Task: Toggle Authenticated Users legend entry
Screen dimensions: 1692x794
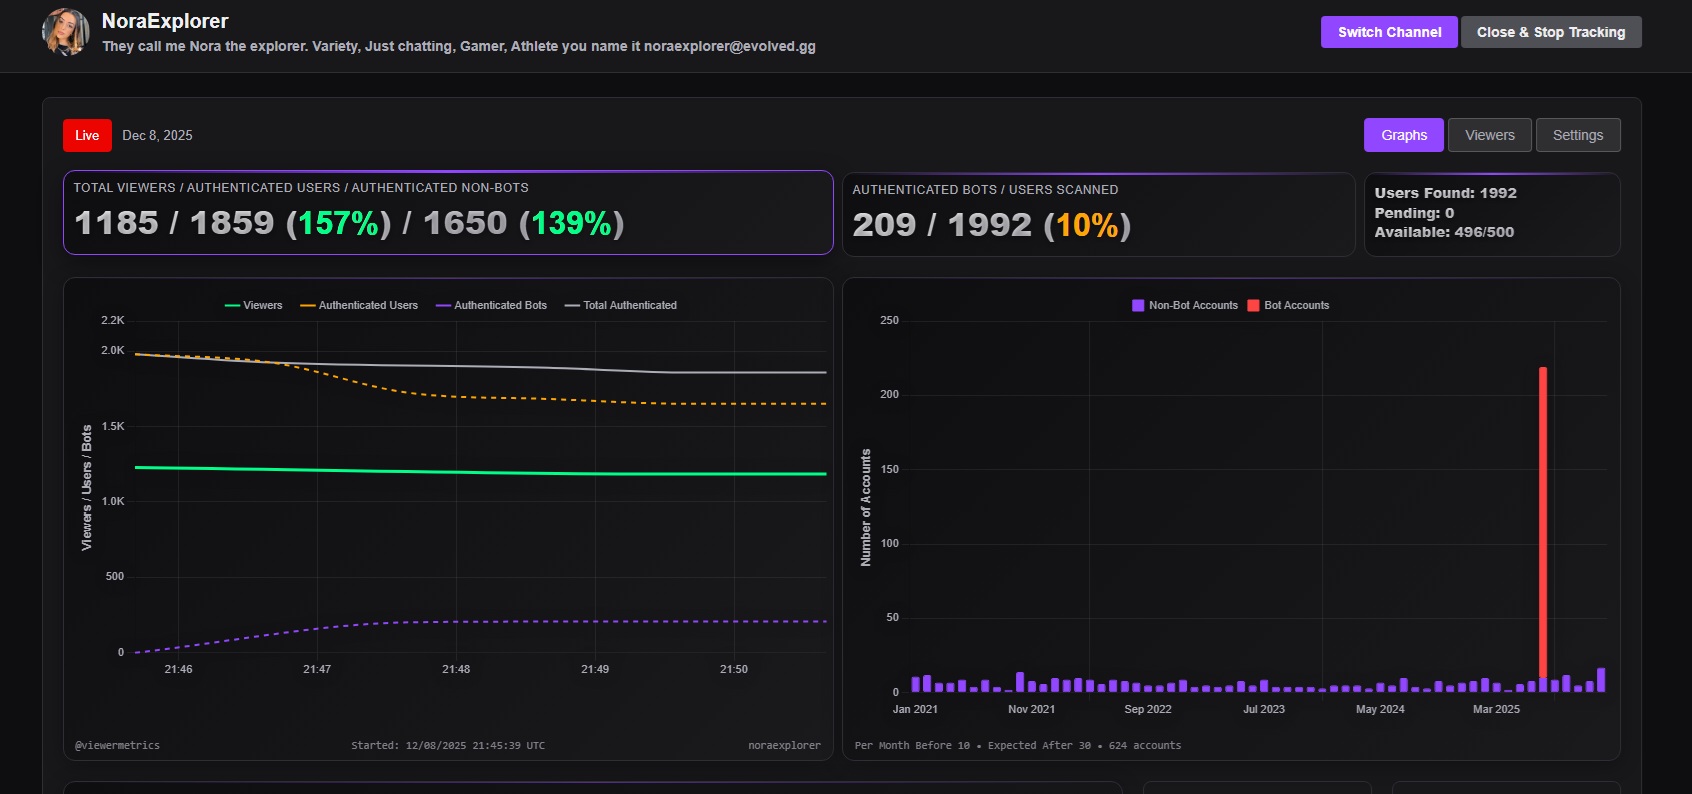Action: 359,305
